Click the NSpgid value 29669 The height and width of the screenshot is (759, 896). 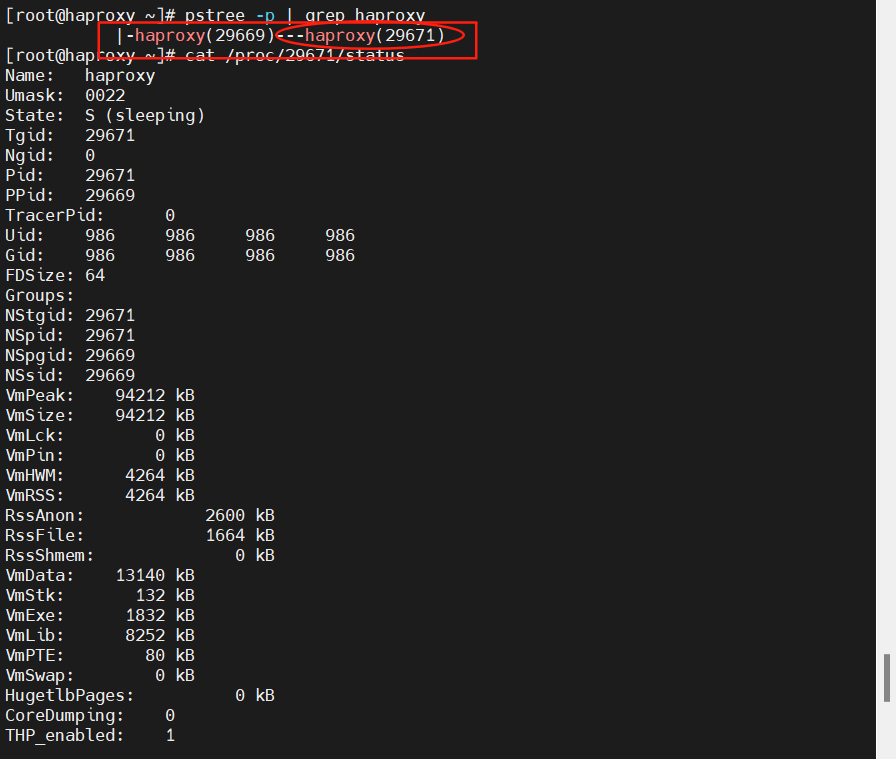click(110, 355)
